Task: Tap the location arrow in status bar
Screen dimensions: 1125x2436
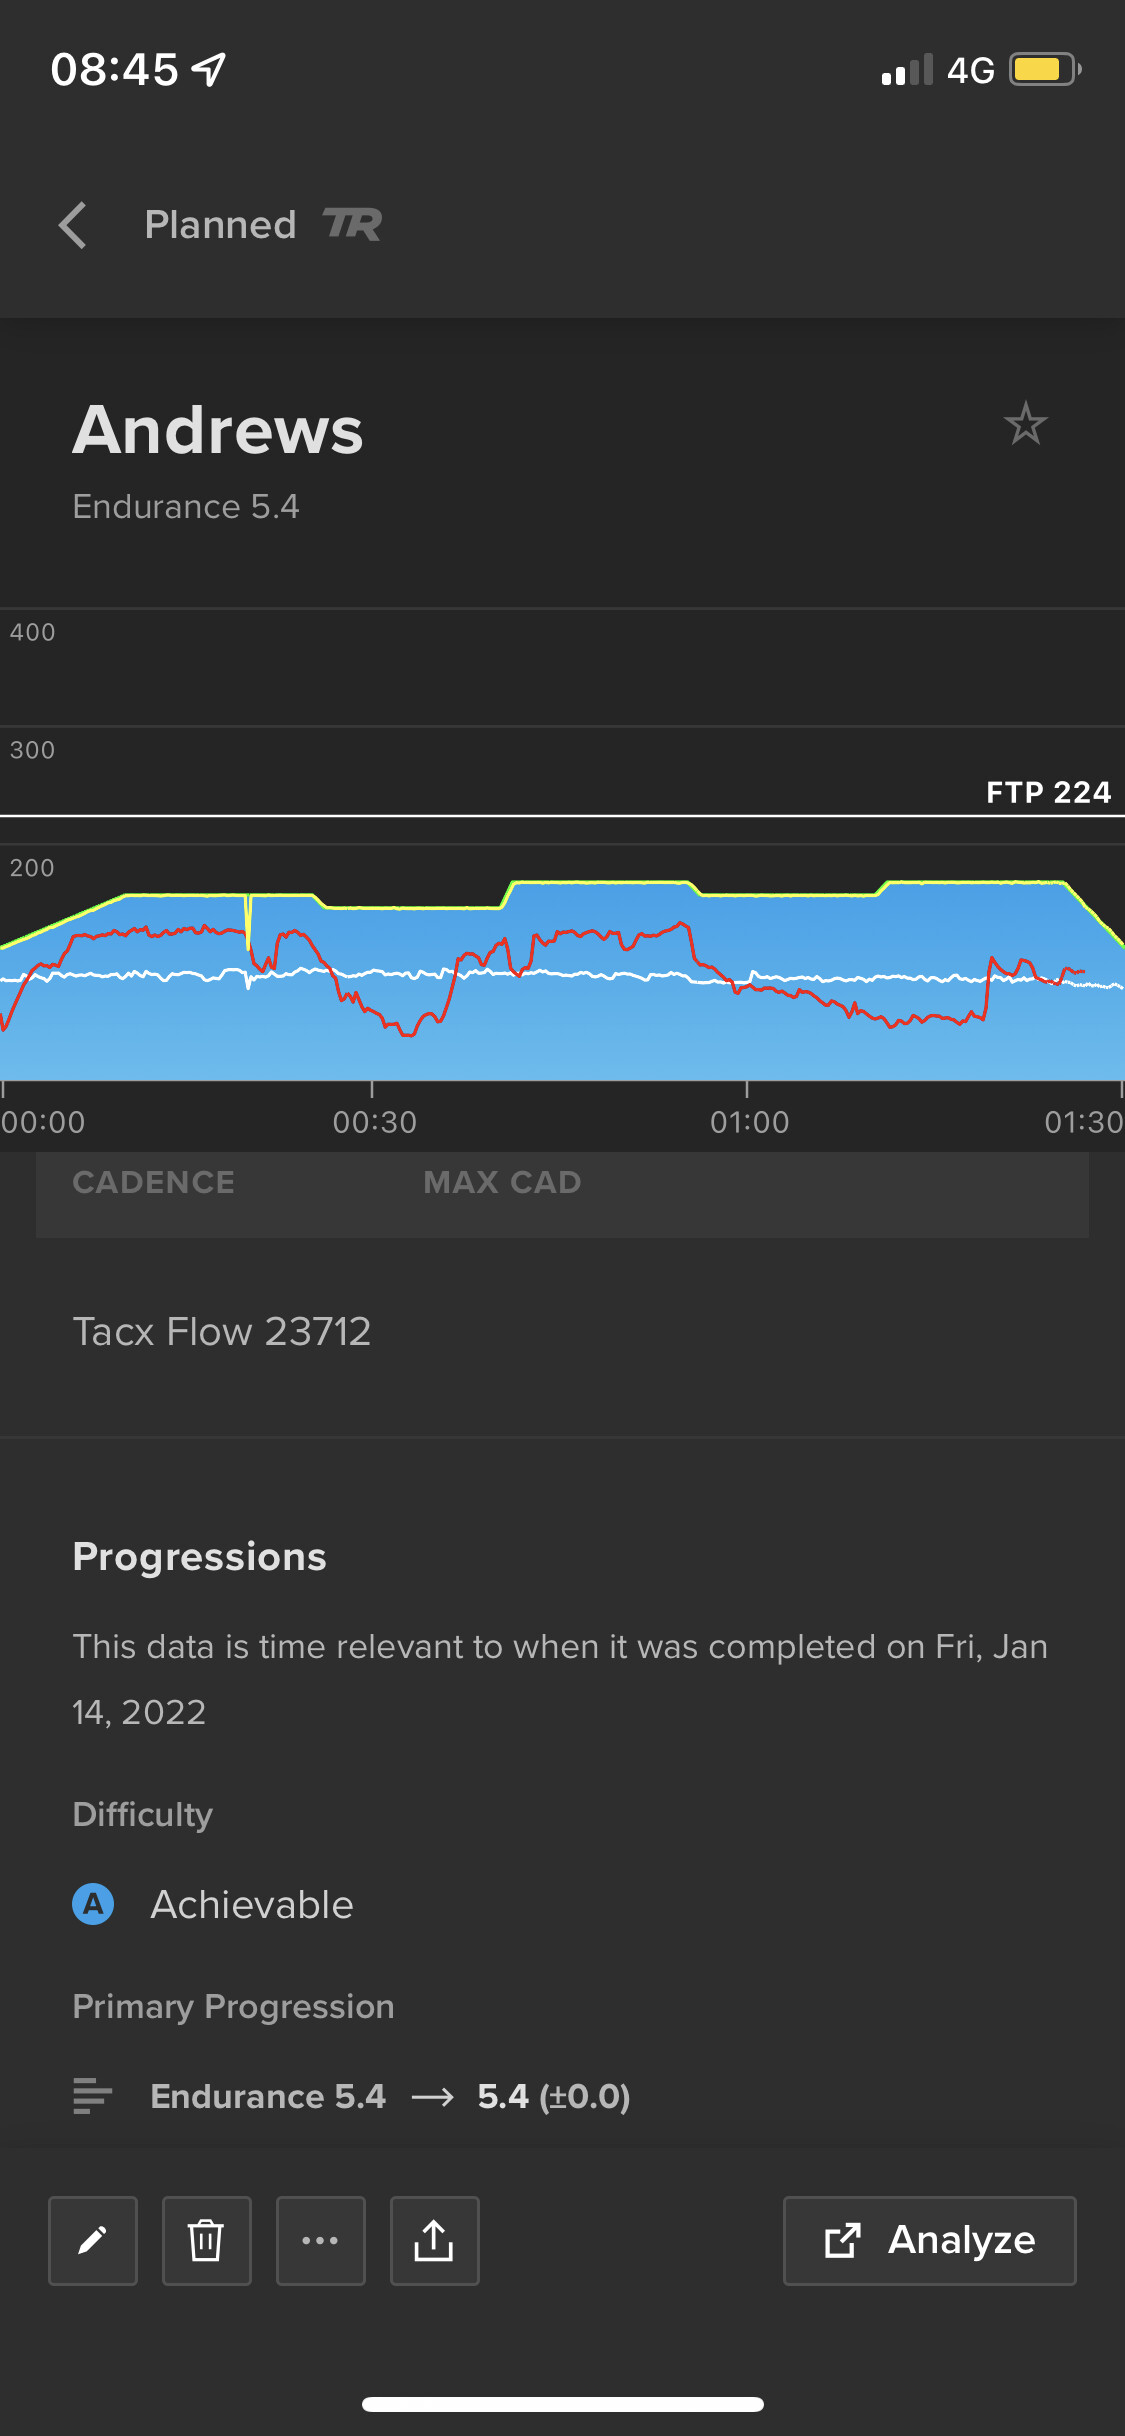Action: [209, 69]
